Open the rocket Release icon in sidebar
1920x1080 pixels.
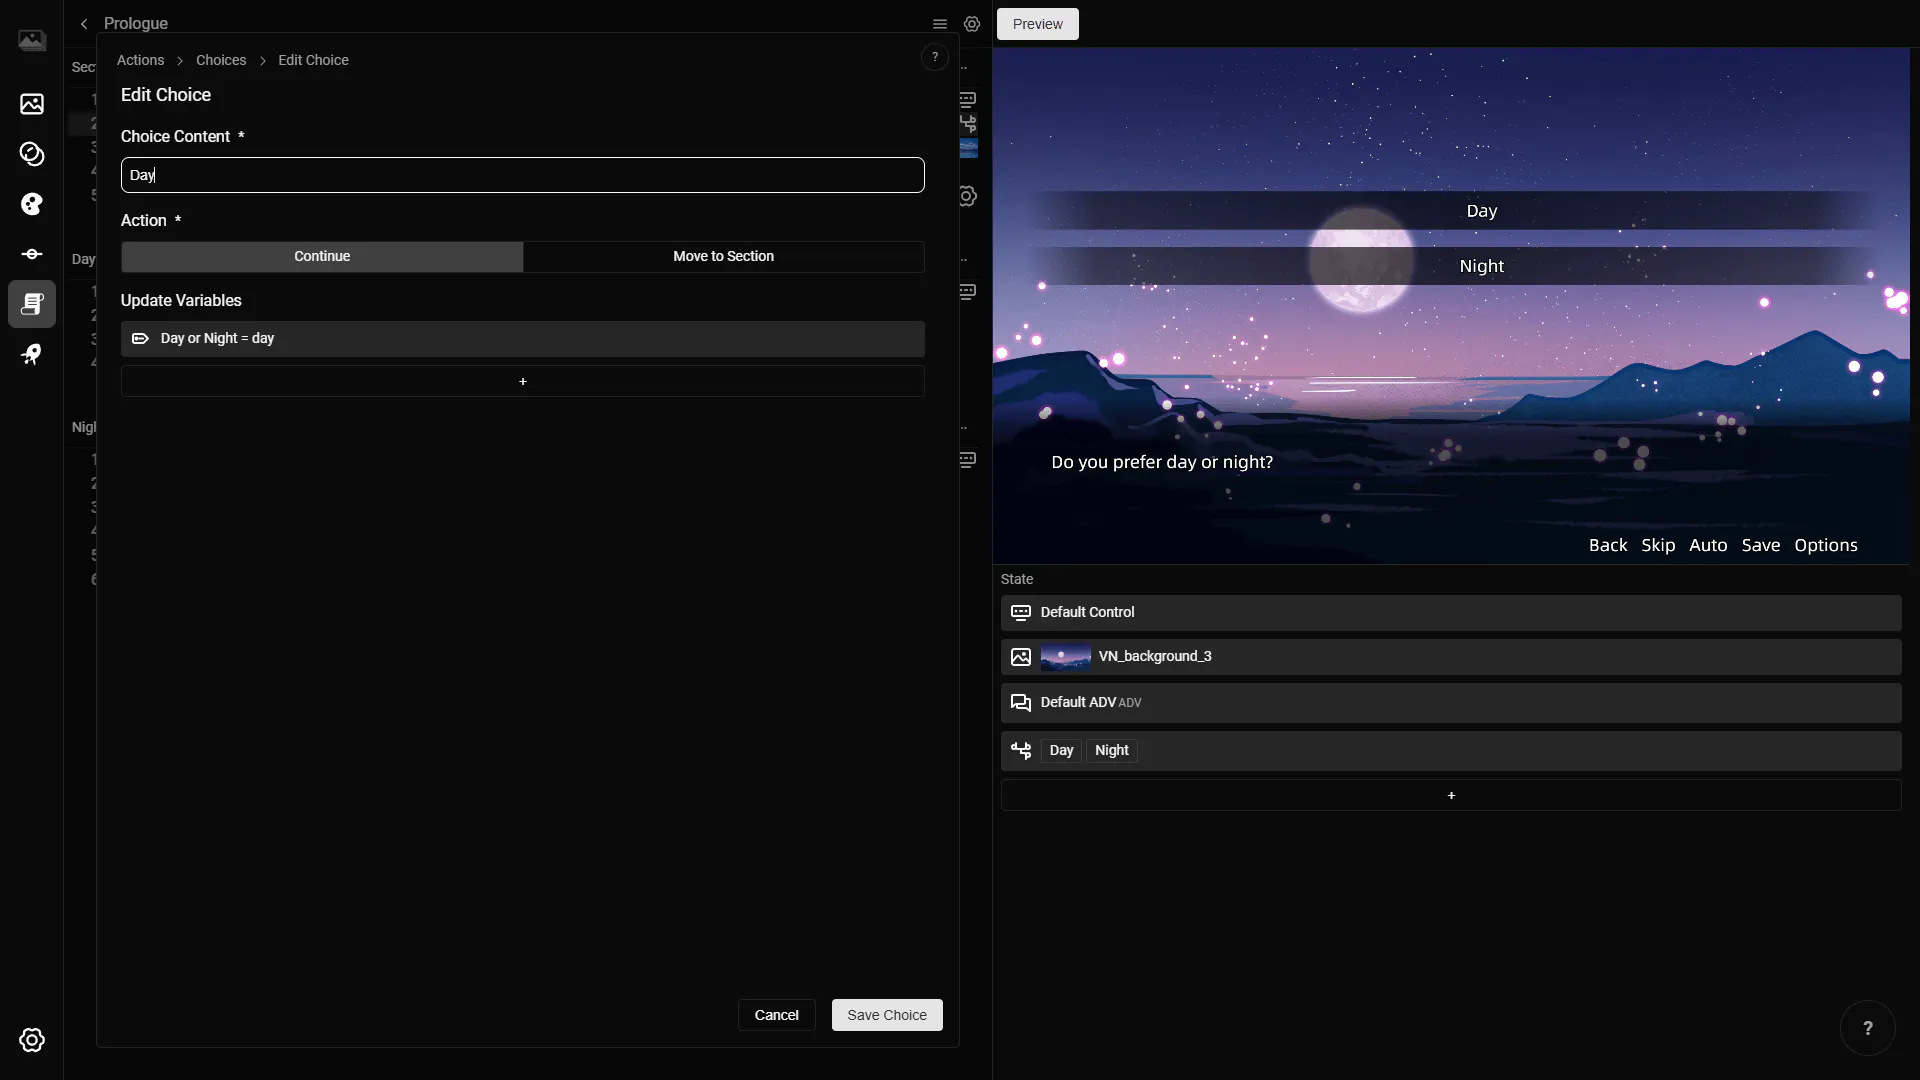click(32, 354)
